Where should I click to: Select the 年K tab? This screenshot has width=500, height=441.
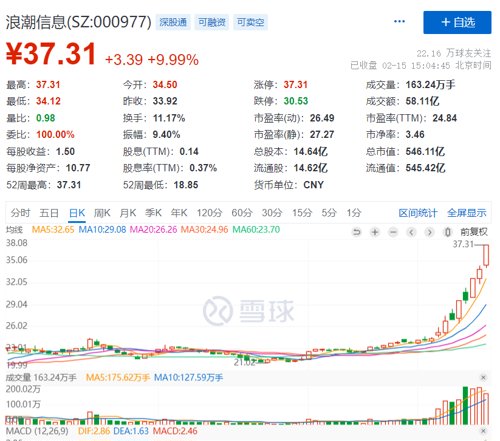click(x=179, y=213)
